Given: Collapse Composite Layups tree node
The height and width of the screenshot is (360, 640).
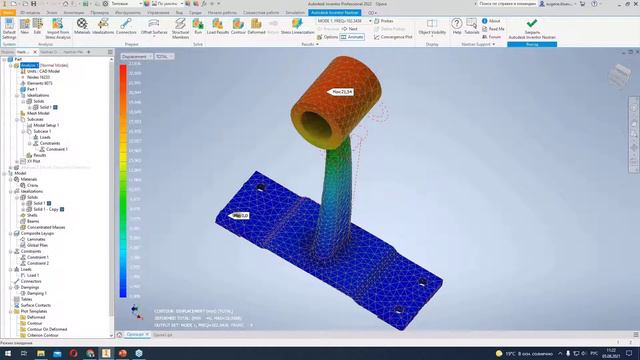Looking at the screenshot, I should [x=11, y=233].
